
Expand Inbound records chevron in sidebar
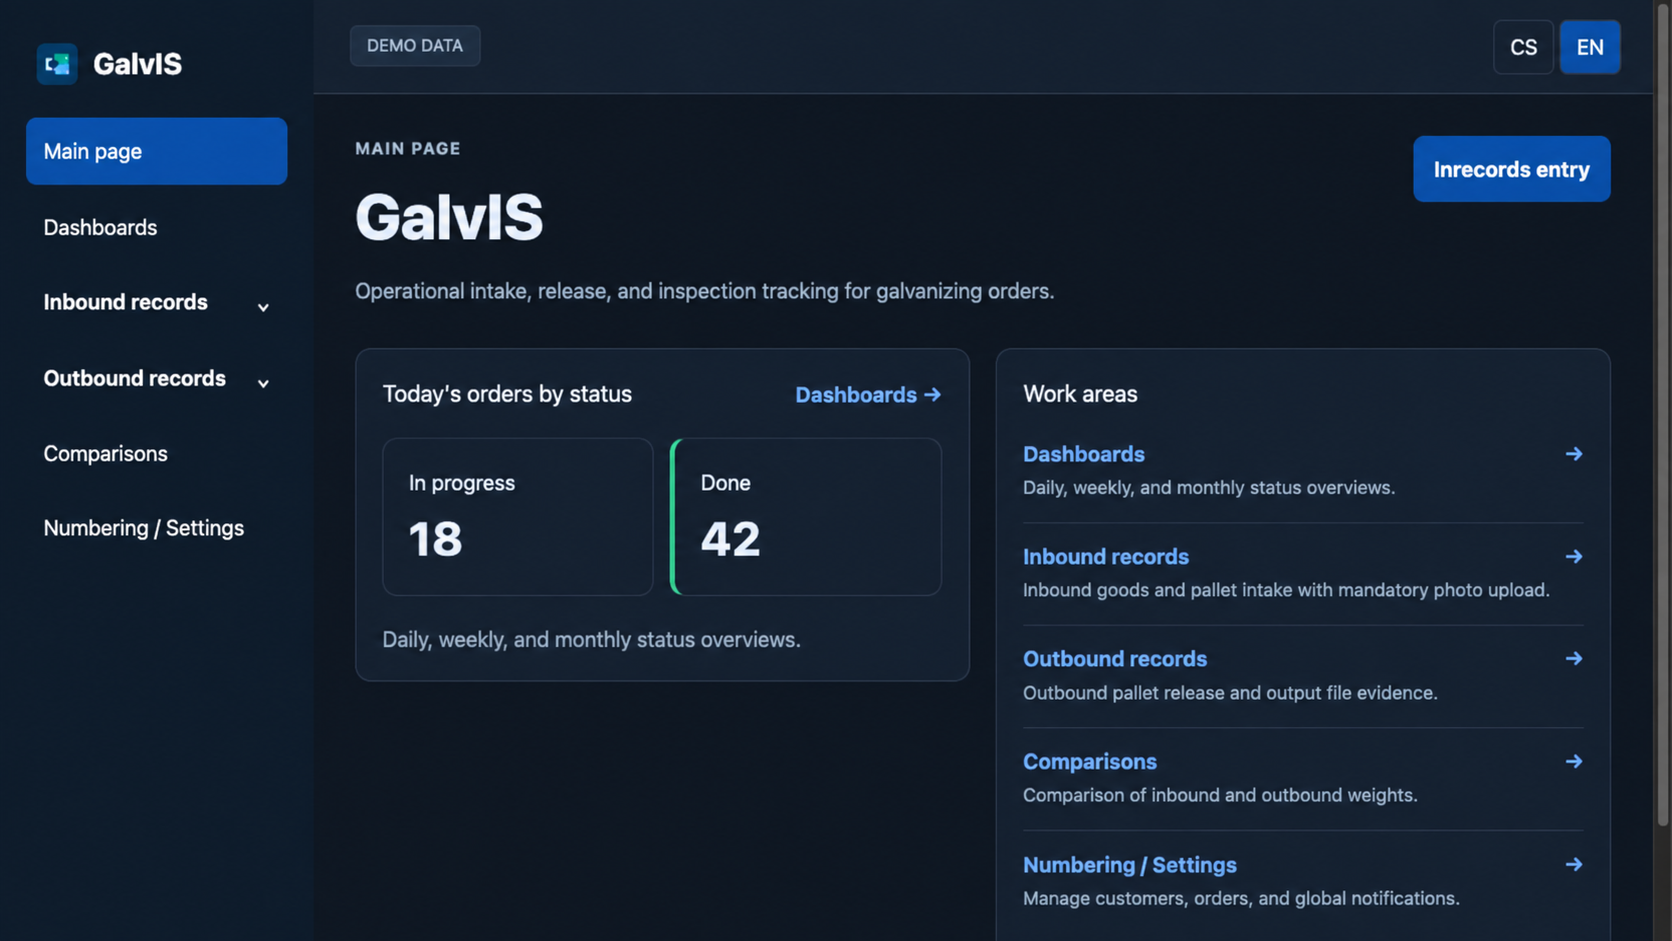[263, 307]
